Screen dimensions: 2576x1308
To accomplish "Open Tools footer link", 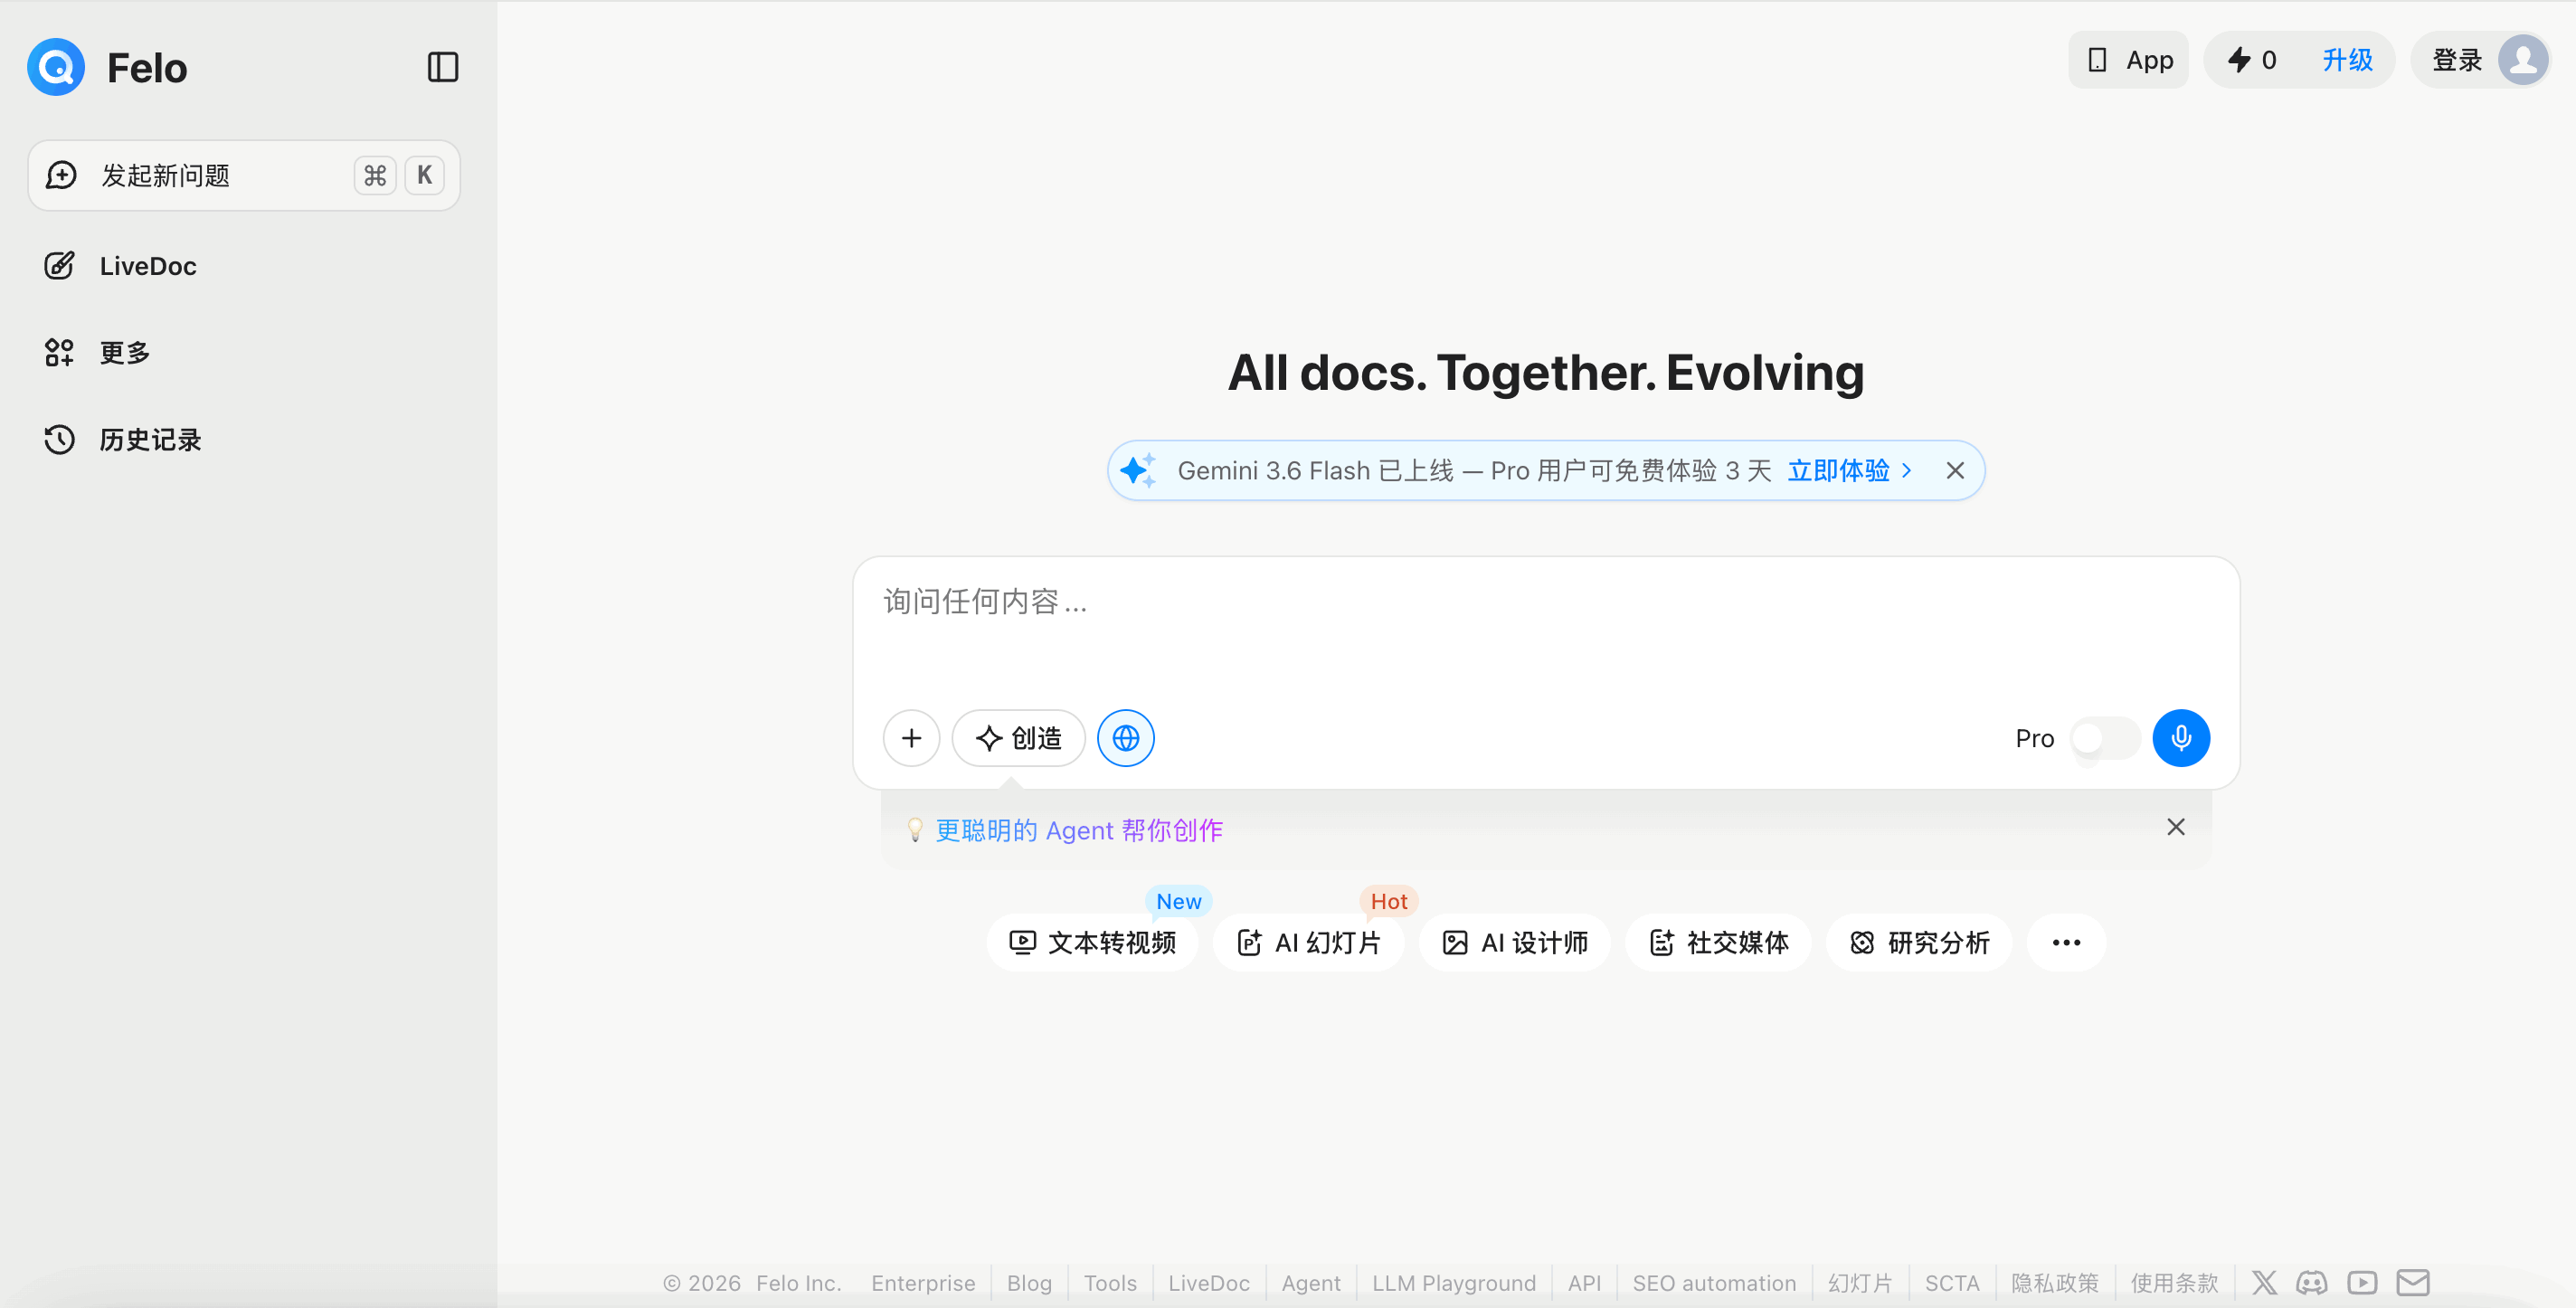I will 1110,1282.
